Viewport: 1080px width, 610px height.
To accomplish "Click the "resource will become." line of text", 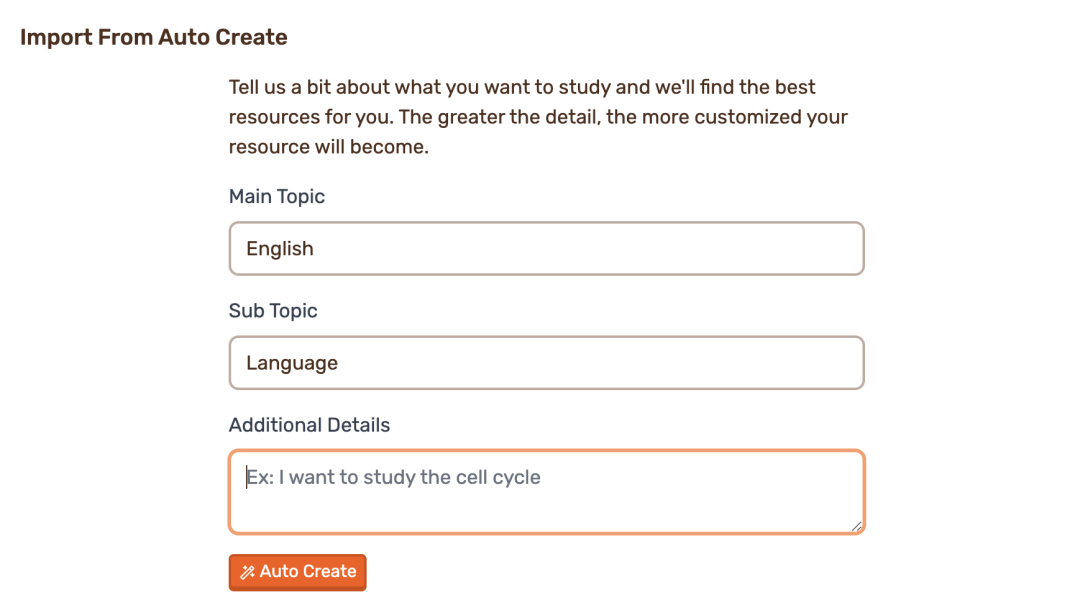I will coord(328,147).
